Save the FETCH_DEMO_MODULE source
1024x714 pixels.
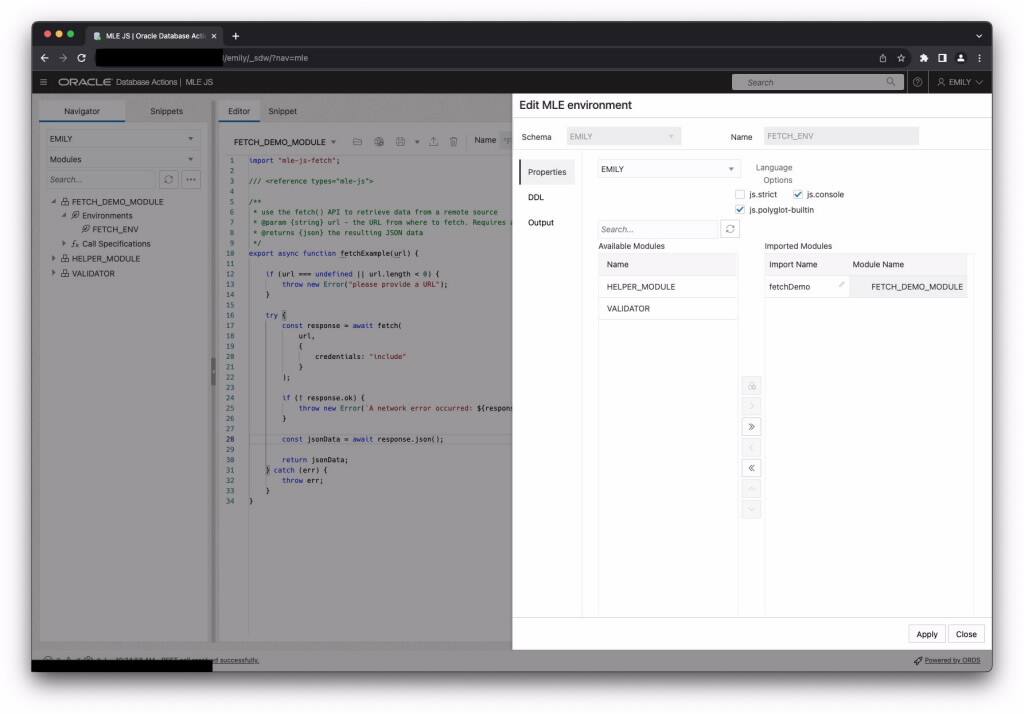[400, 141]
